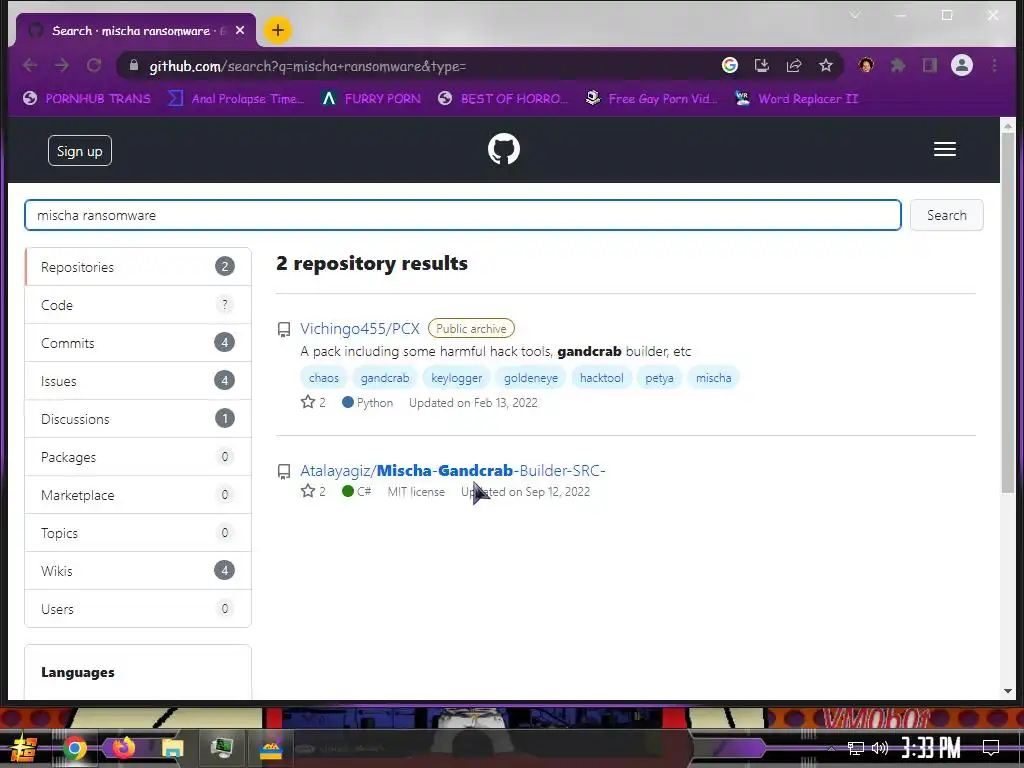This screenshot has height=768, width=1024.
Task: Open the Chrome profile avatar
Action: pyautogui.click(x=962, y=65)
